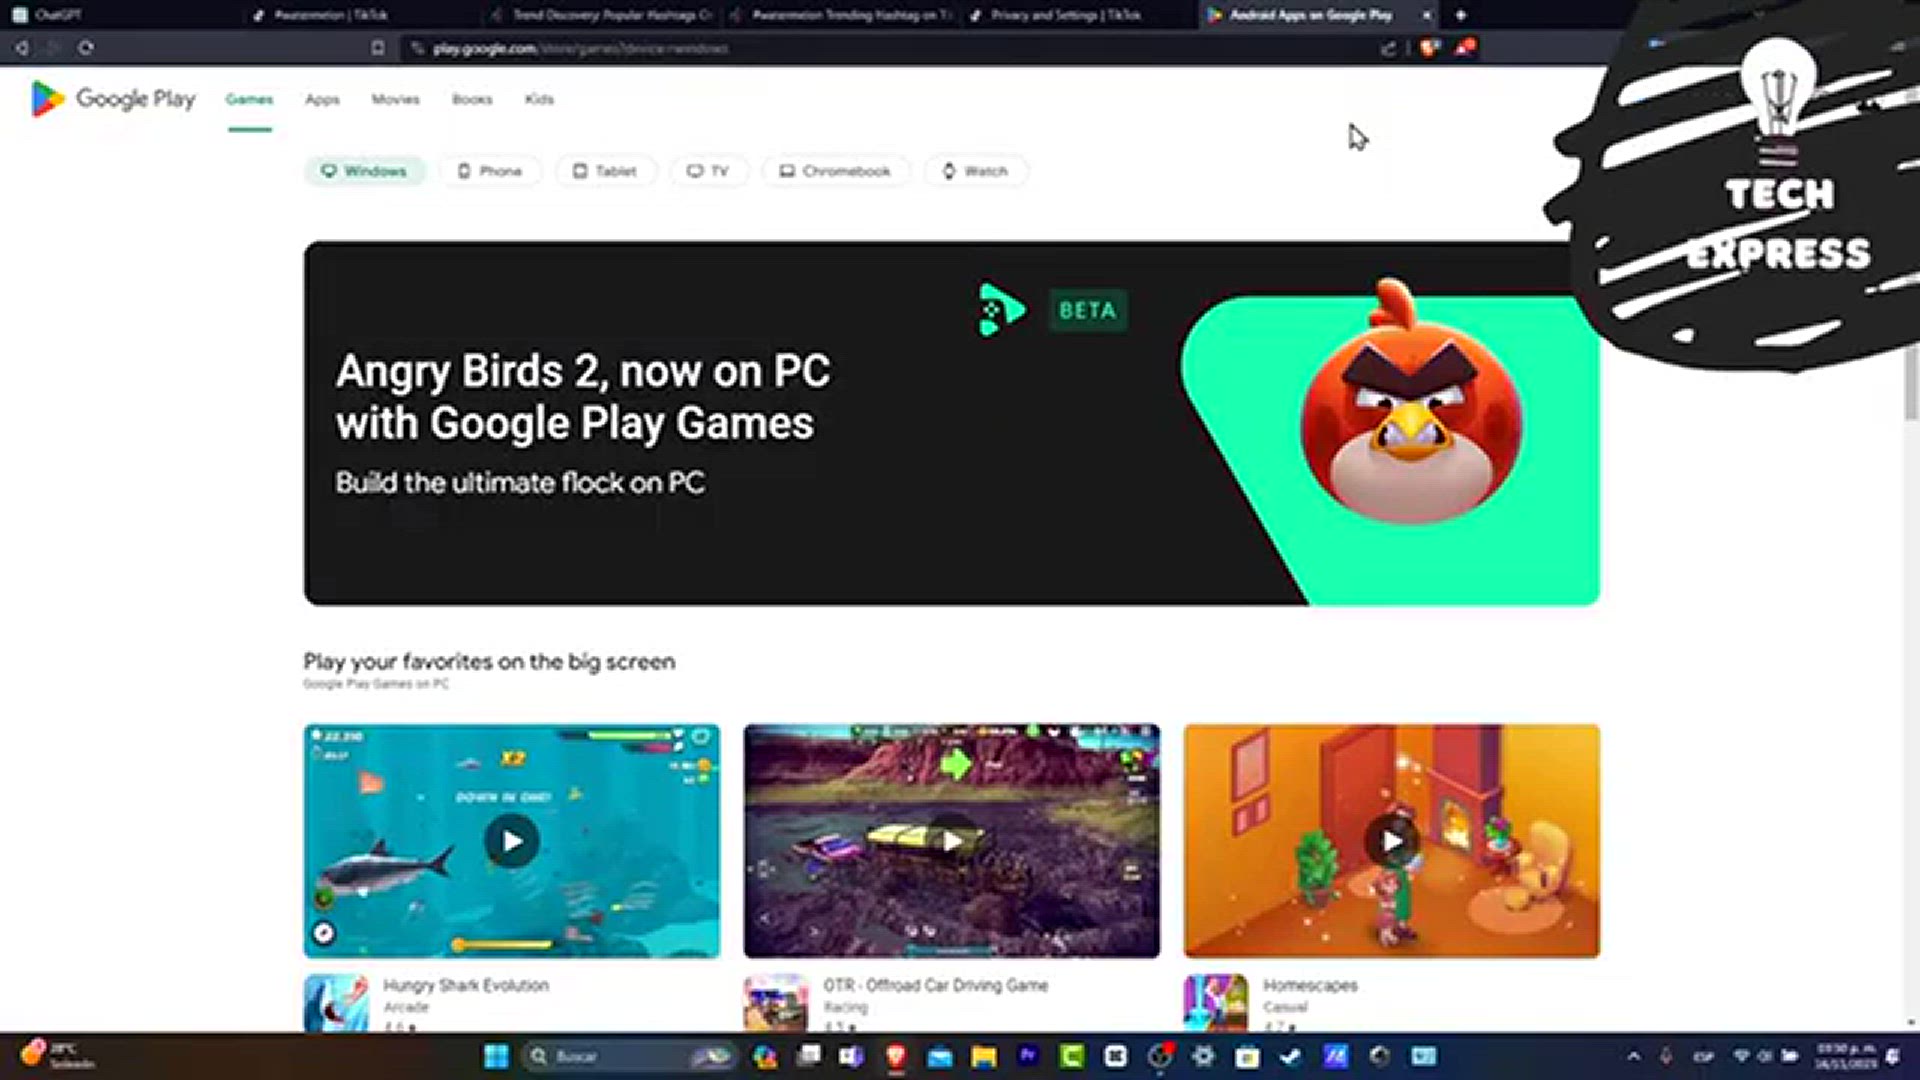Open Brave browser from the taskbar
Image resolution: width=1920 pixels, height=1080 pixels.
point(895,1056)
